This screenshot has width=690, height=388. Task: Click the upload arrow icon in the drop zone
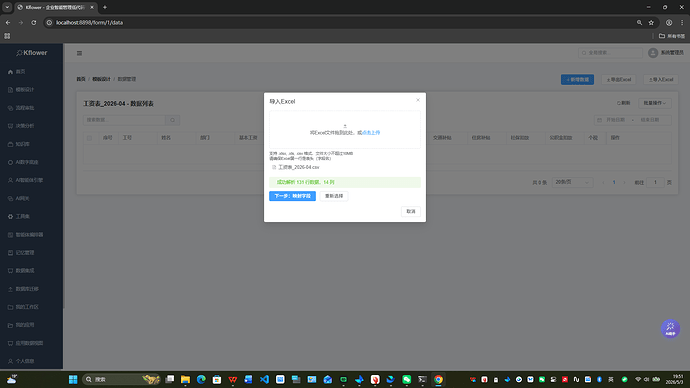tap(345, 126)
